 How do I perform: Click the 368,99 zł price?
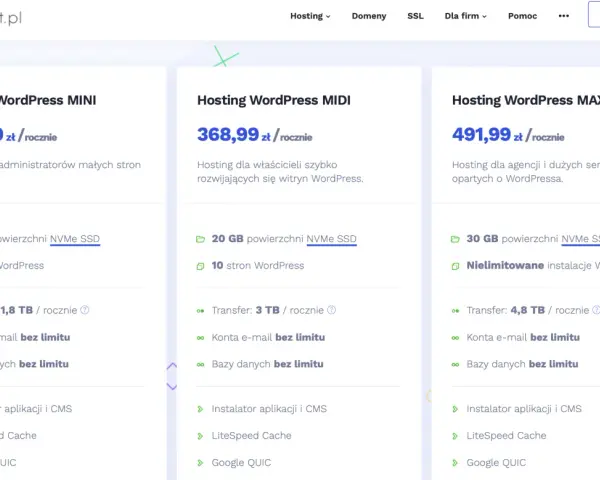[x=233, y=135]
